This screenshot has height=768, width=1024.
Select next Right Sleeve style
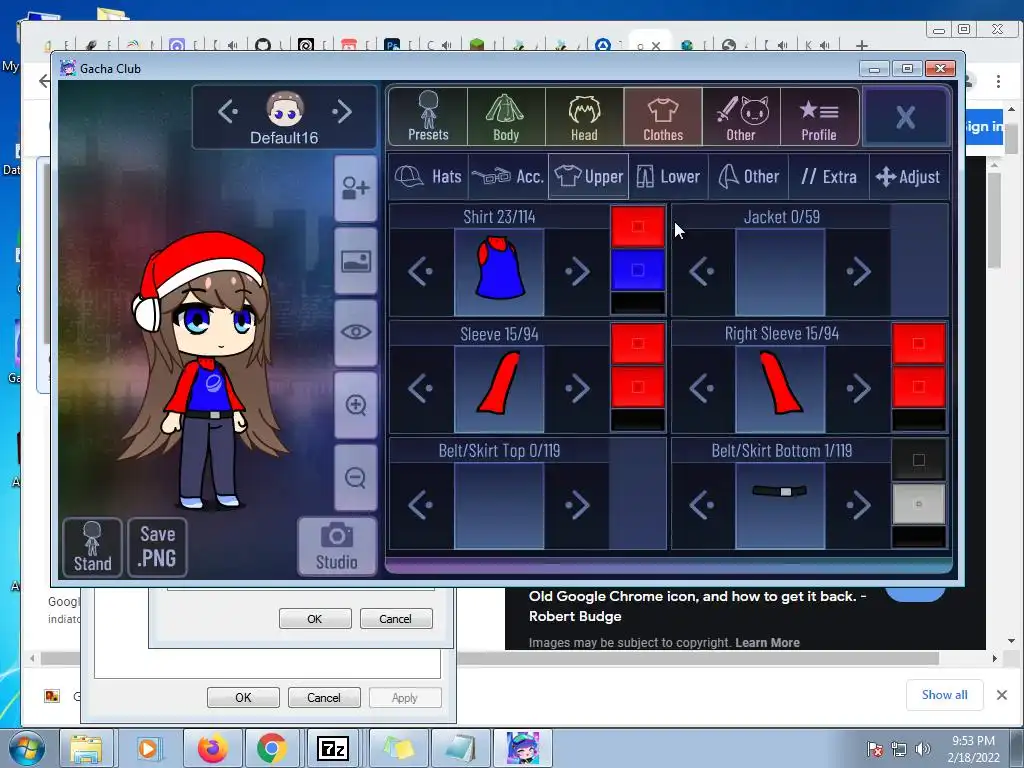[859, 389]
